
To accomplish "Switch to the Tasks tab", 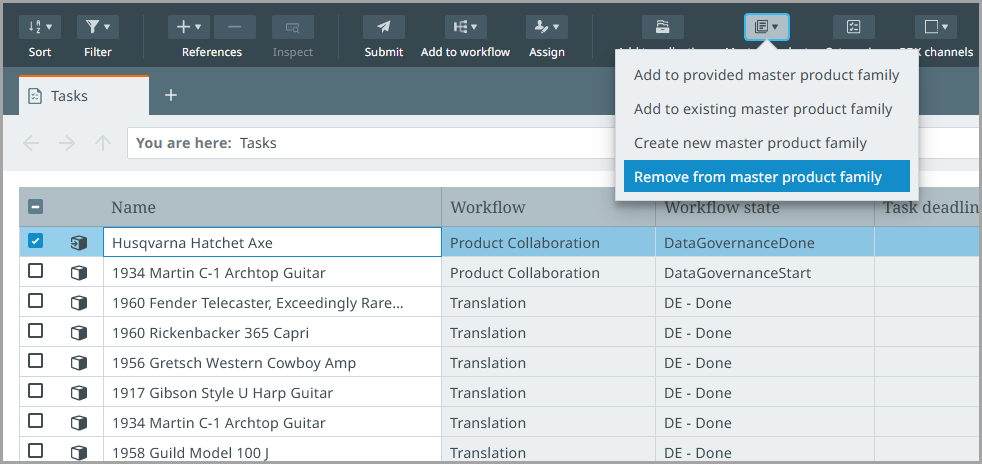I will point(70,96).
